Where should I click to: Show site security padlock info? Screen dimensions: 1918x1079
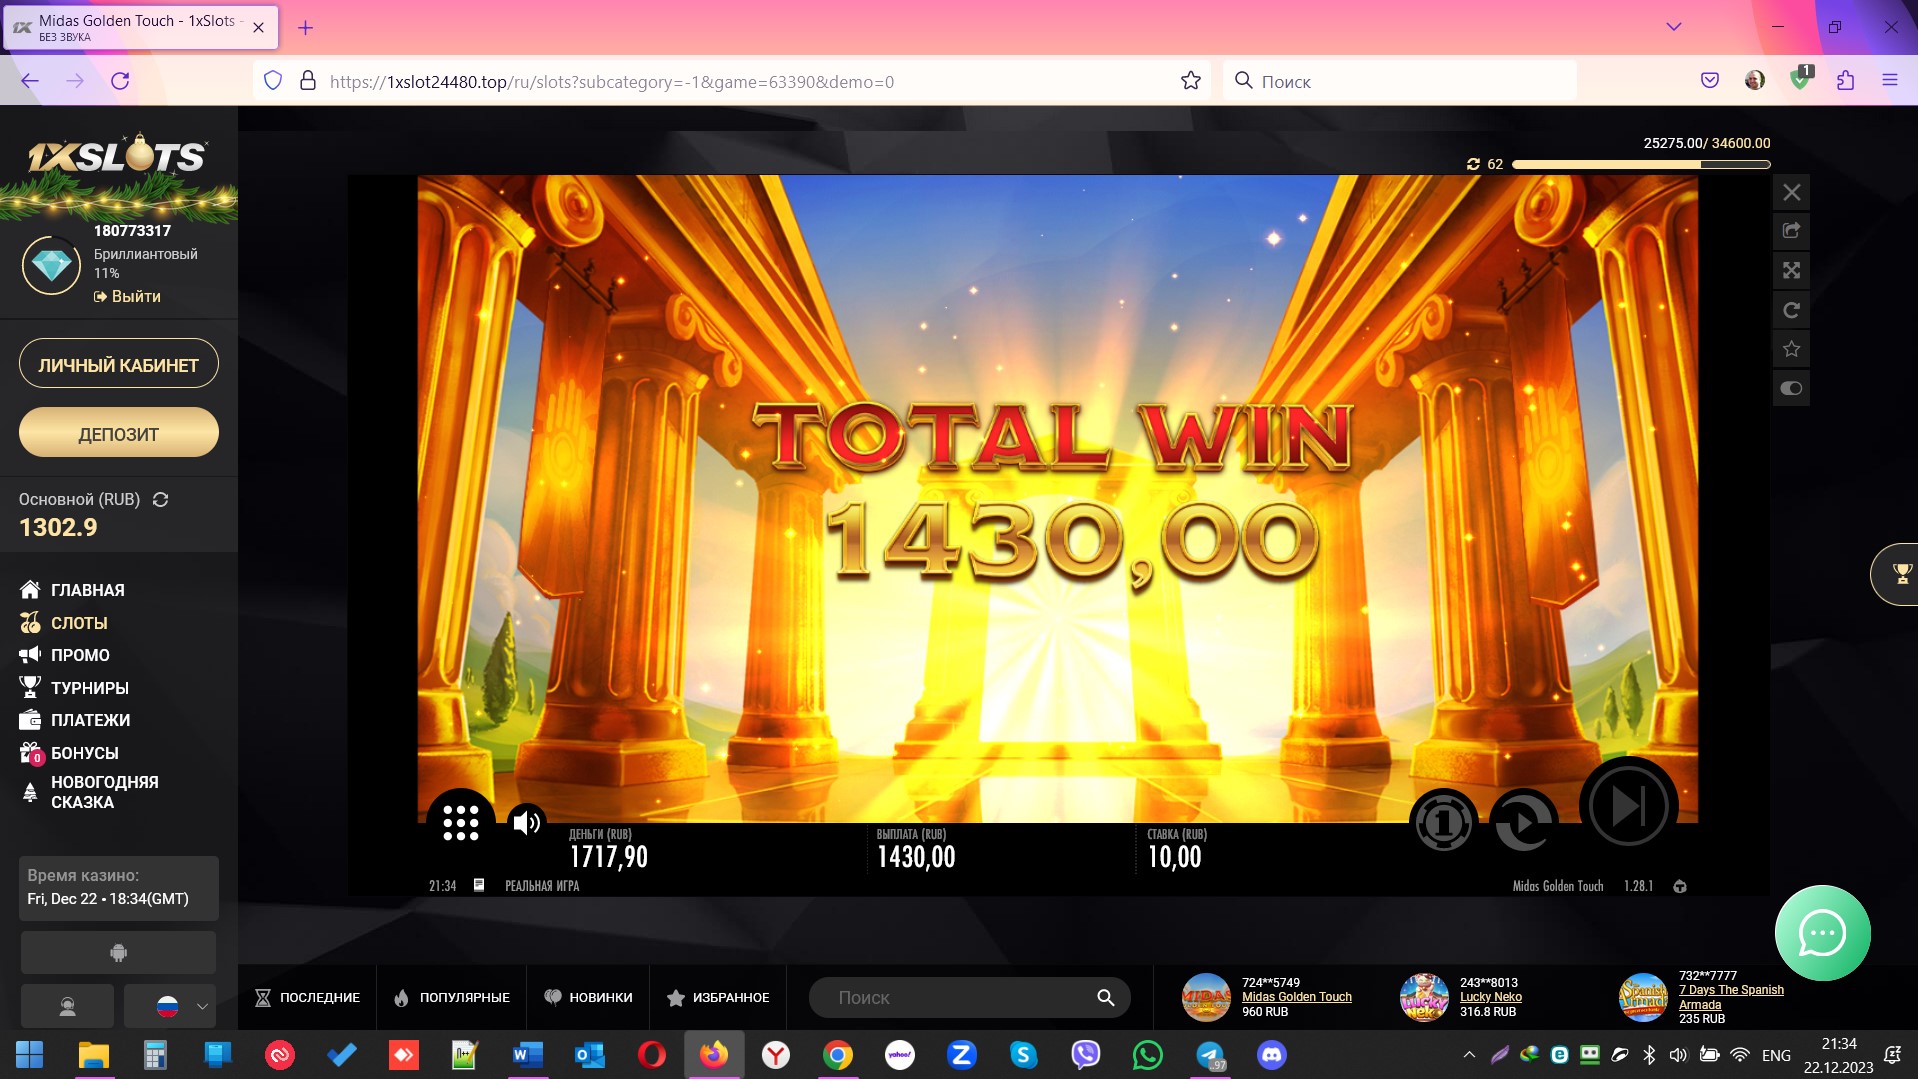[308, 81]
